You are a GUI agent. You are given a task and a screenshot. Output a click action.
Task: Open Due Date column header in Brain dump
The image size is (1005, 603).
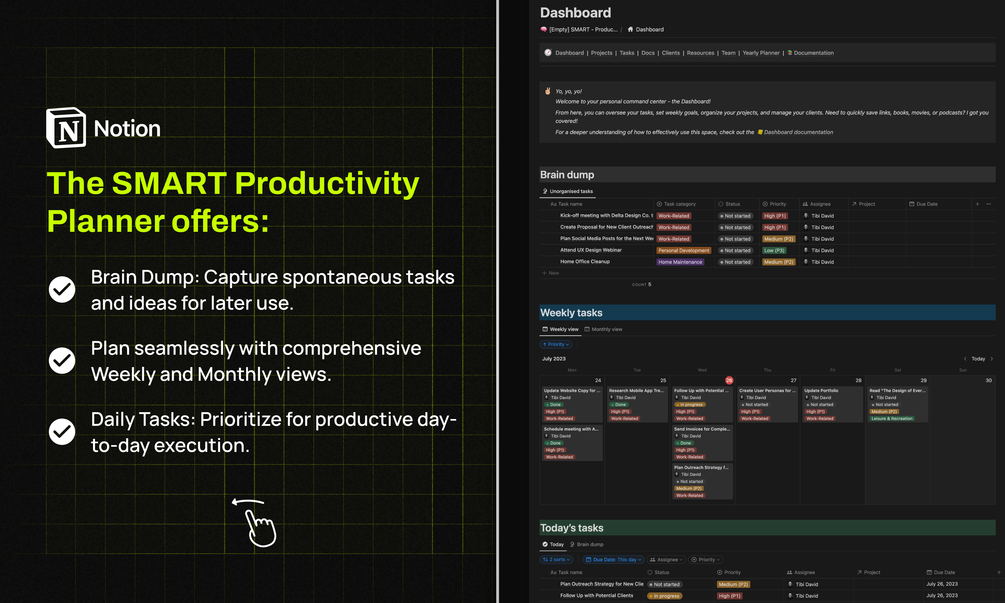click(924, 204)
